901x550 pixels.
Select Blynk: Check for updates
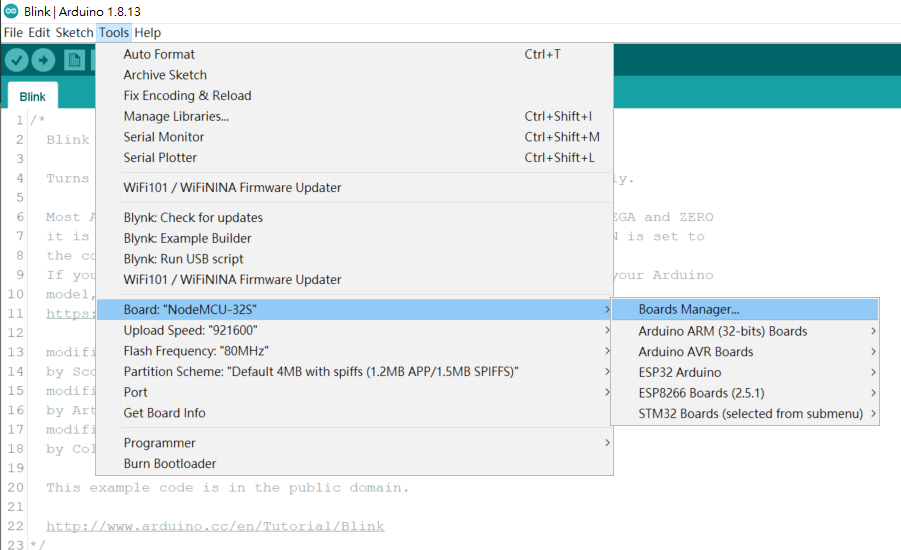(x=355, y=217)
